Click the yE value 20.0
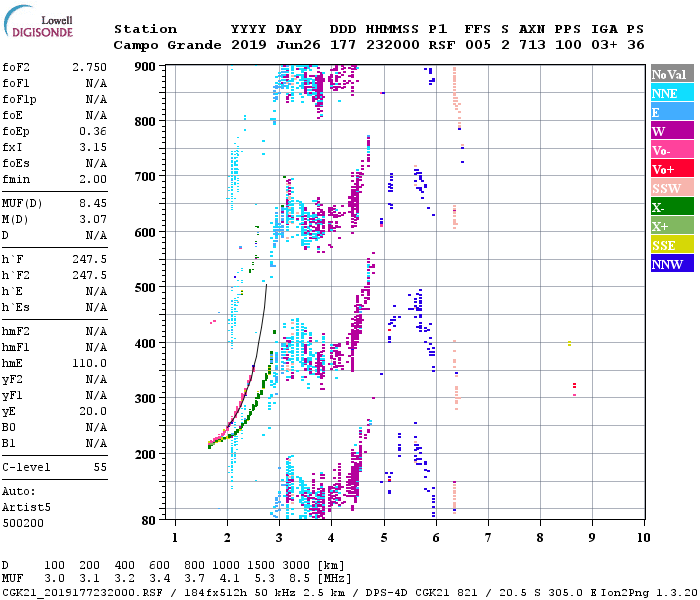 [x=93, y=411]
